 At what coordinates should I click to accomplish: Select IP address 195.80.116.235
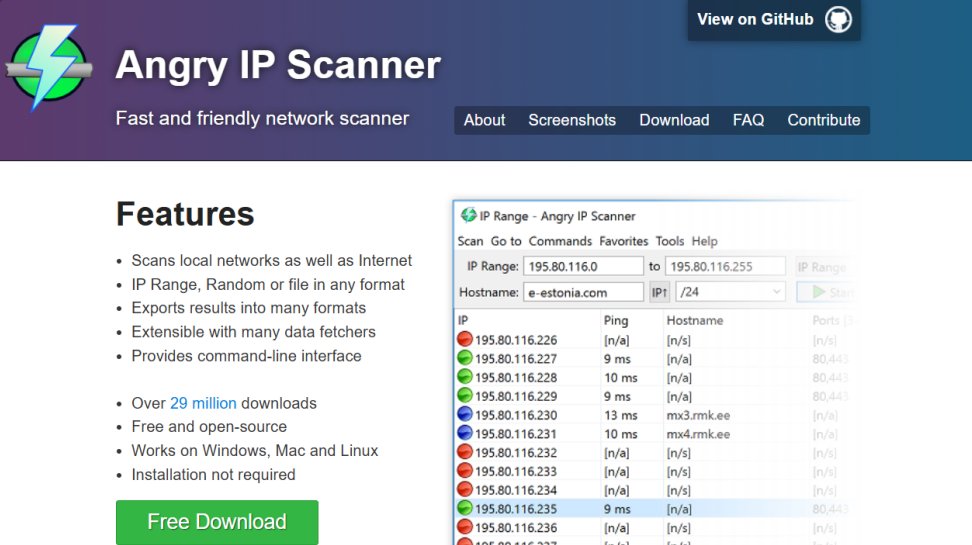[x=516, y=509]
